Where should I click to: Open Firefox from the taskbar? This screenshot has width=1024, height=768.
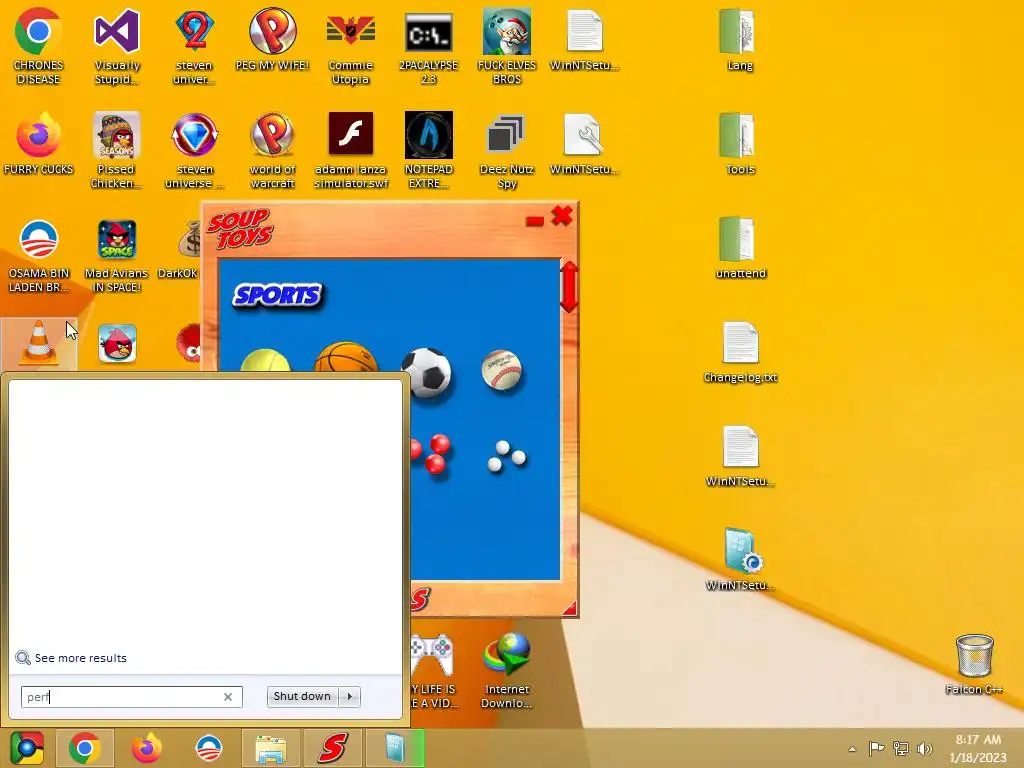(146, 748)
